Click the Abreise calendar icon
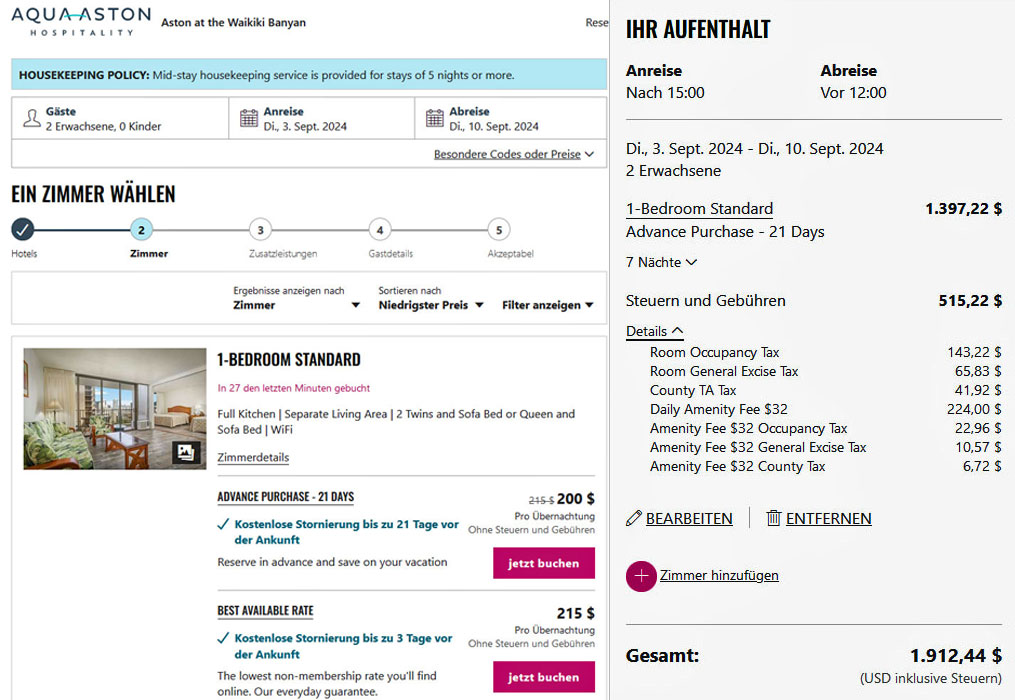The height and width of the screenshot is (700, 1015). [434, 119]
